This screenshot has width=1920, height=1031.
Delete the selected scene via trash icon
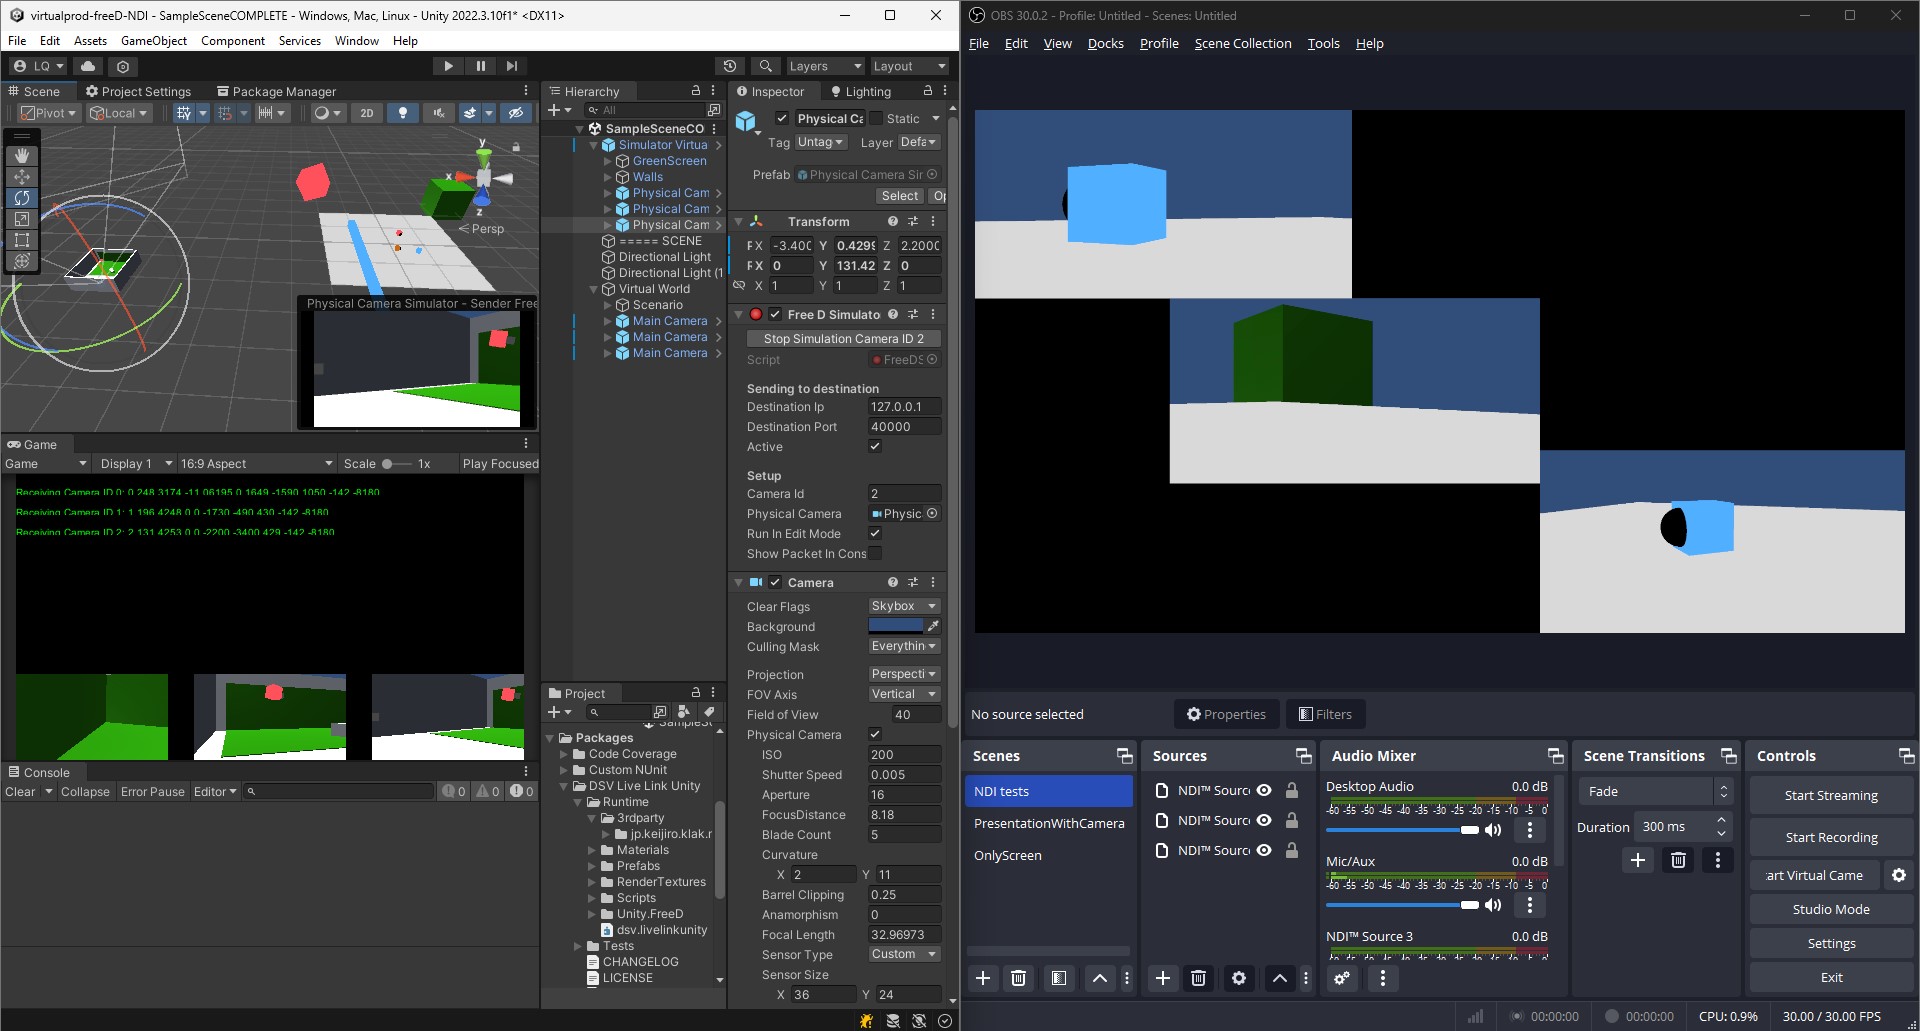click(x=1018, y=978)
